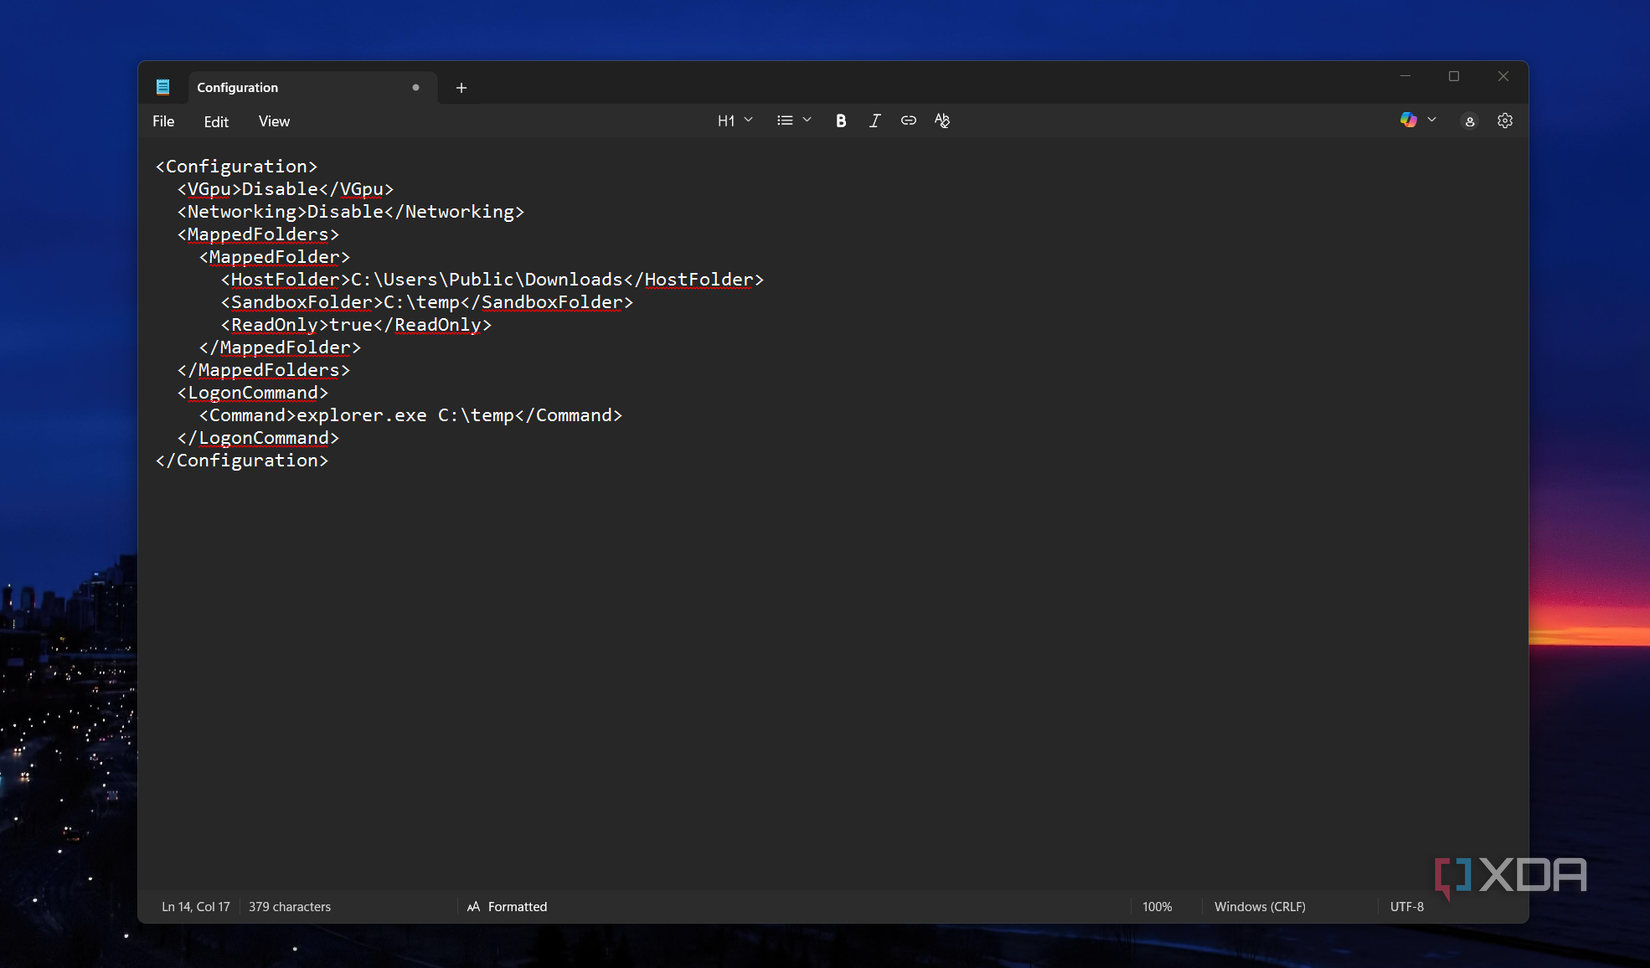The height and width of the screenshot is (968, 1650).
Task: Open the File menu
Action: (x=162, y=121)
